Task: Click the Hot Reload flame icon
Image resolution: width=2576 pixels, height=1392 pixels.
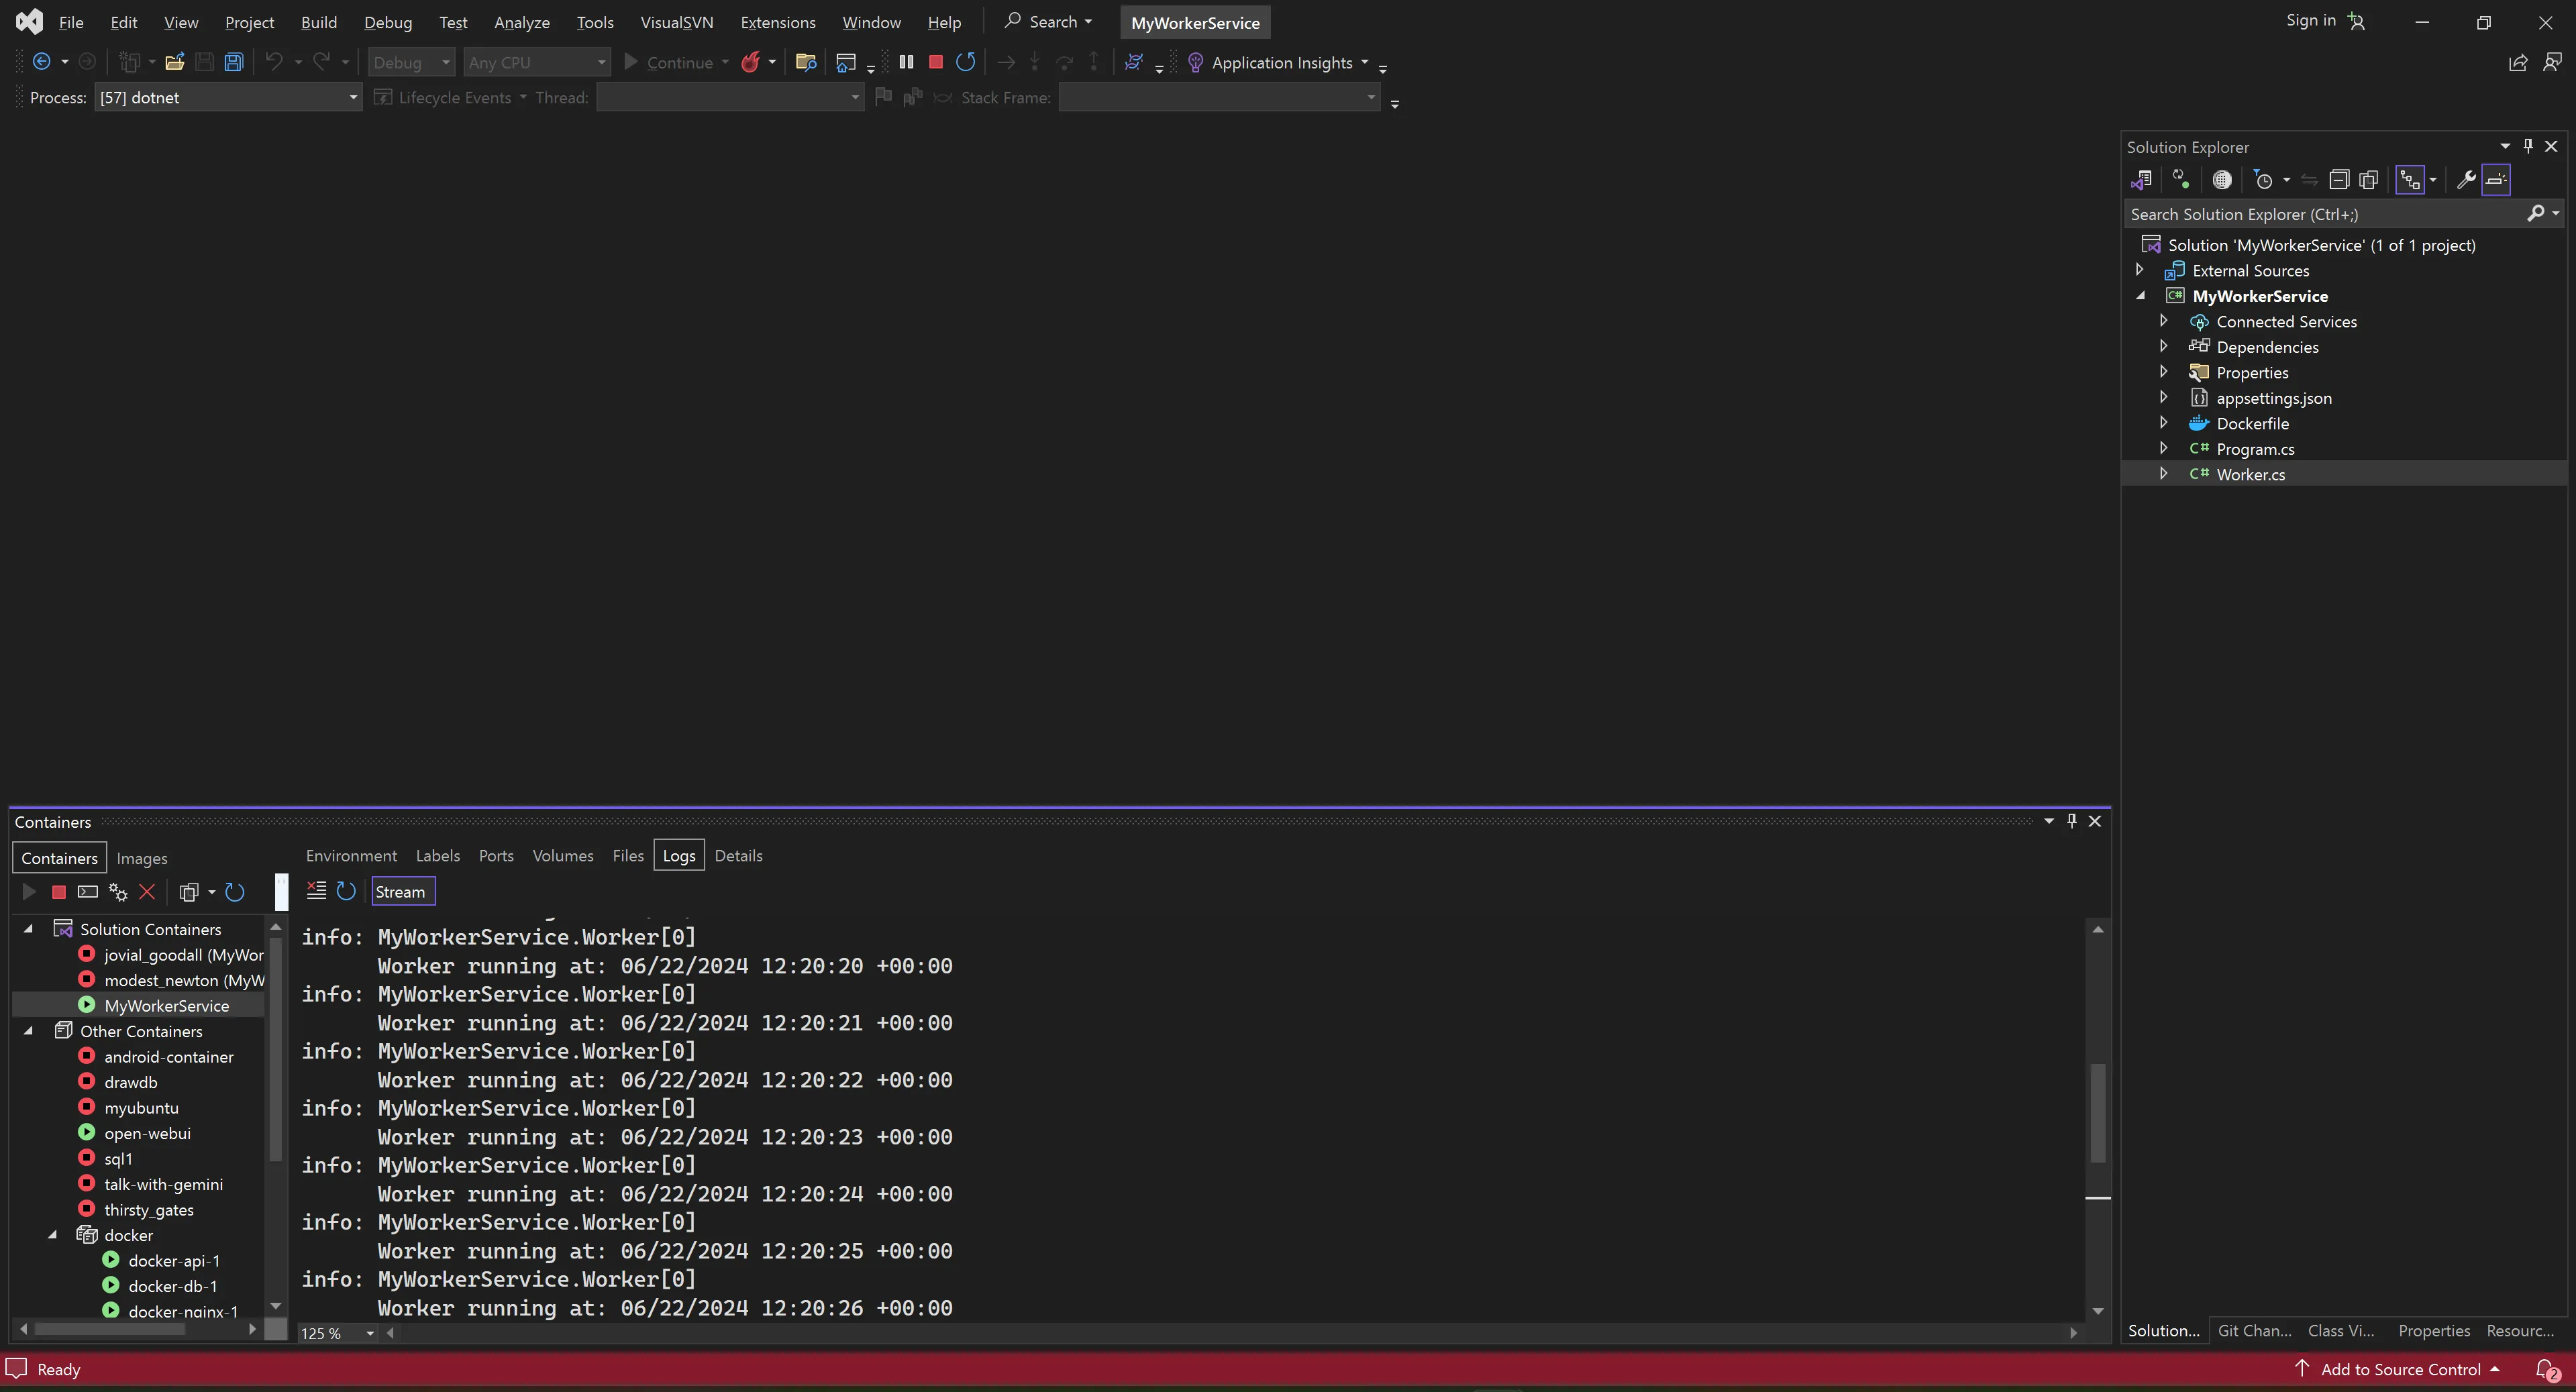Action: tap(750, 62)
